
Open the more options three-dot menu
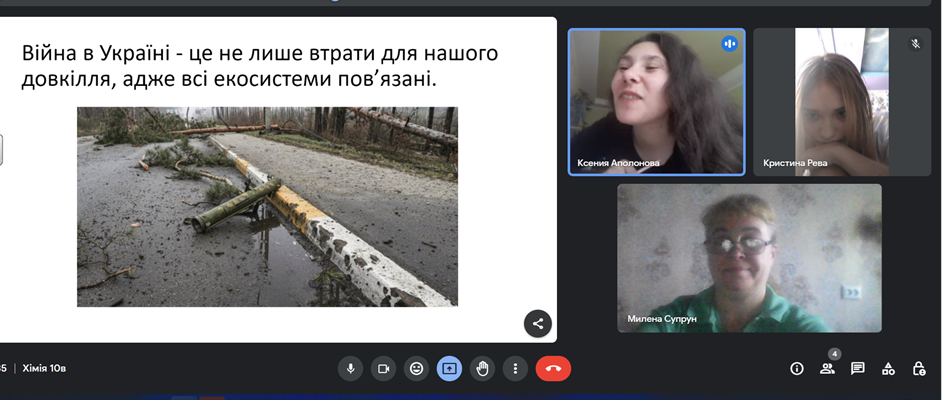(x=515, y=369)
